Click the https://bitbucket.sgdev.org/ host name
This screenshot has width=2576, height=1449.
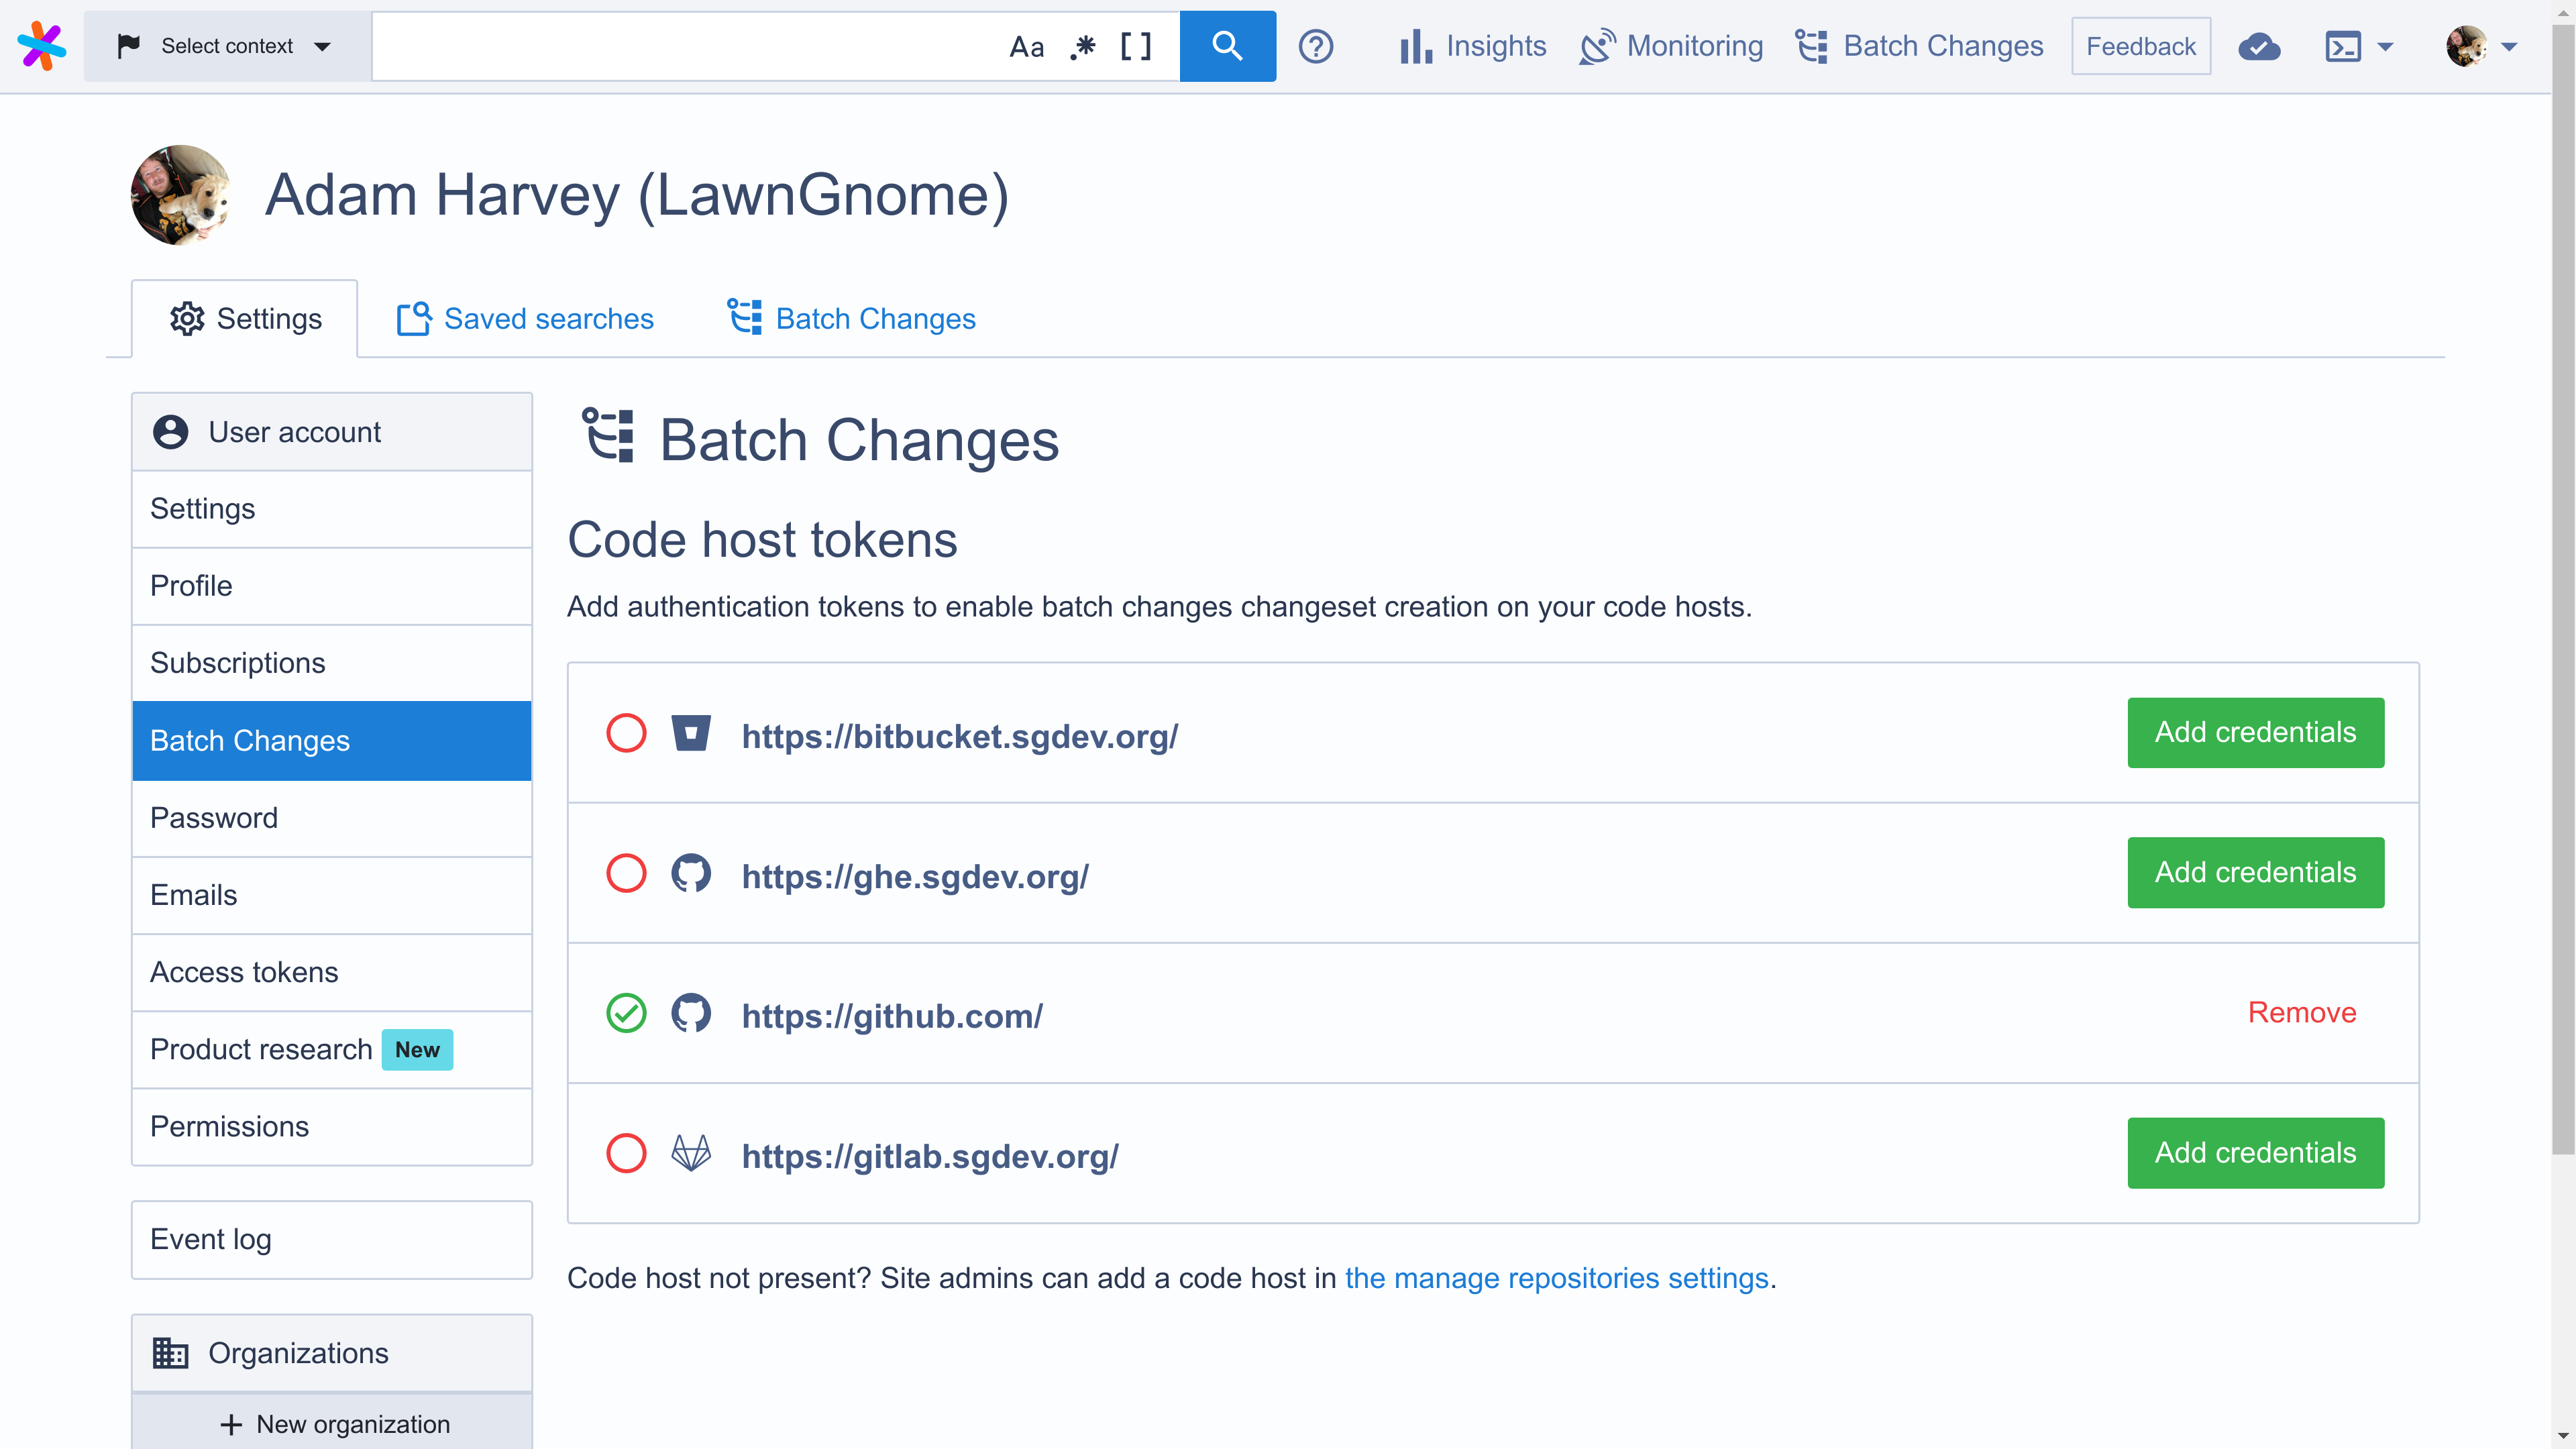pos(960,737)
